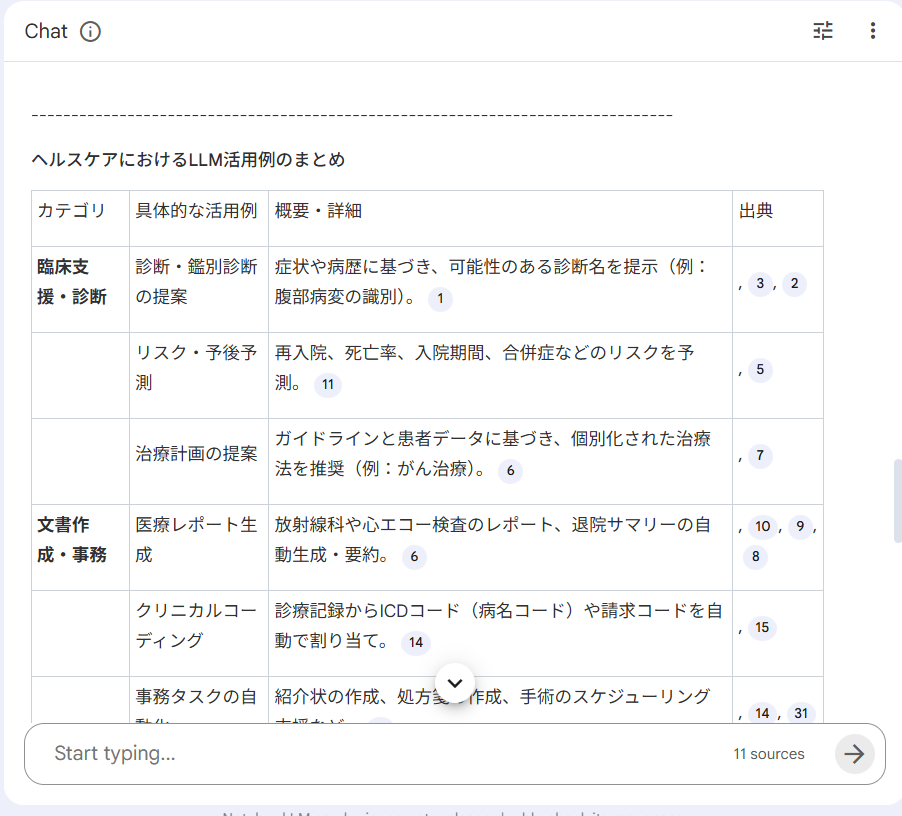Viewport: 902px width, 816px height.
Task: Focus the Start typing input field
Action: [380, 754]
